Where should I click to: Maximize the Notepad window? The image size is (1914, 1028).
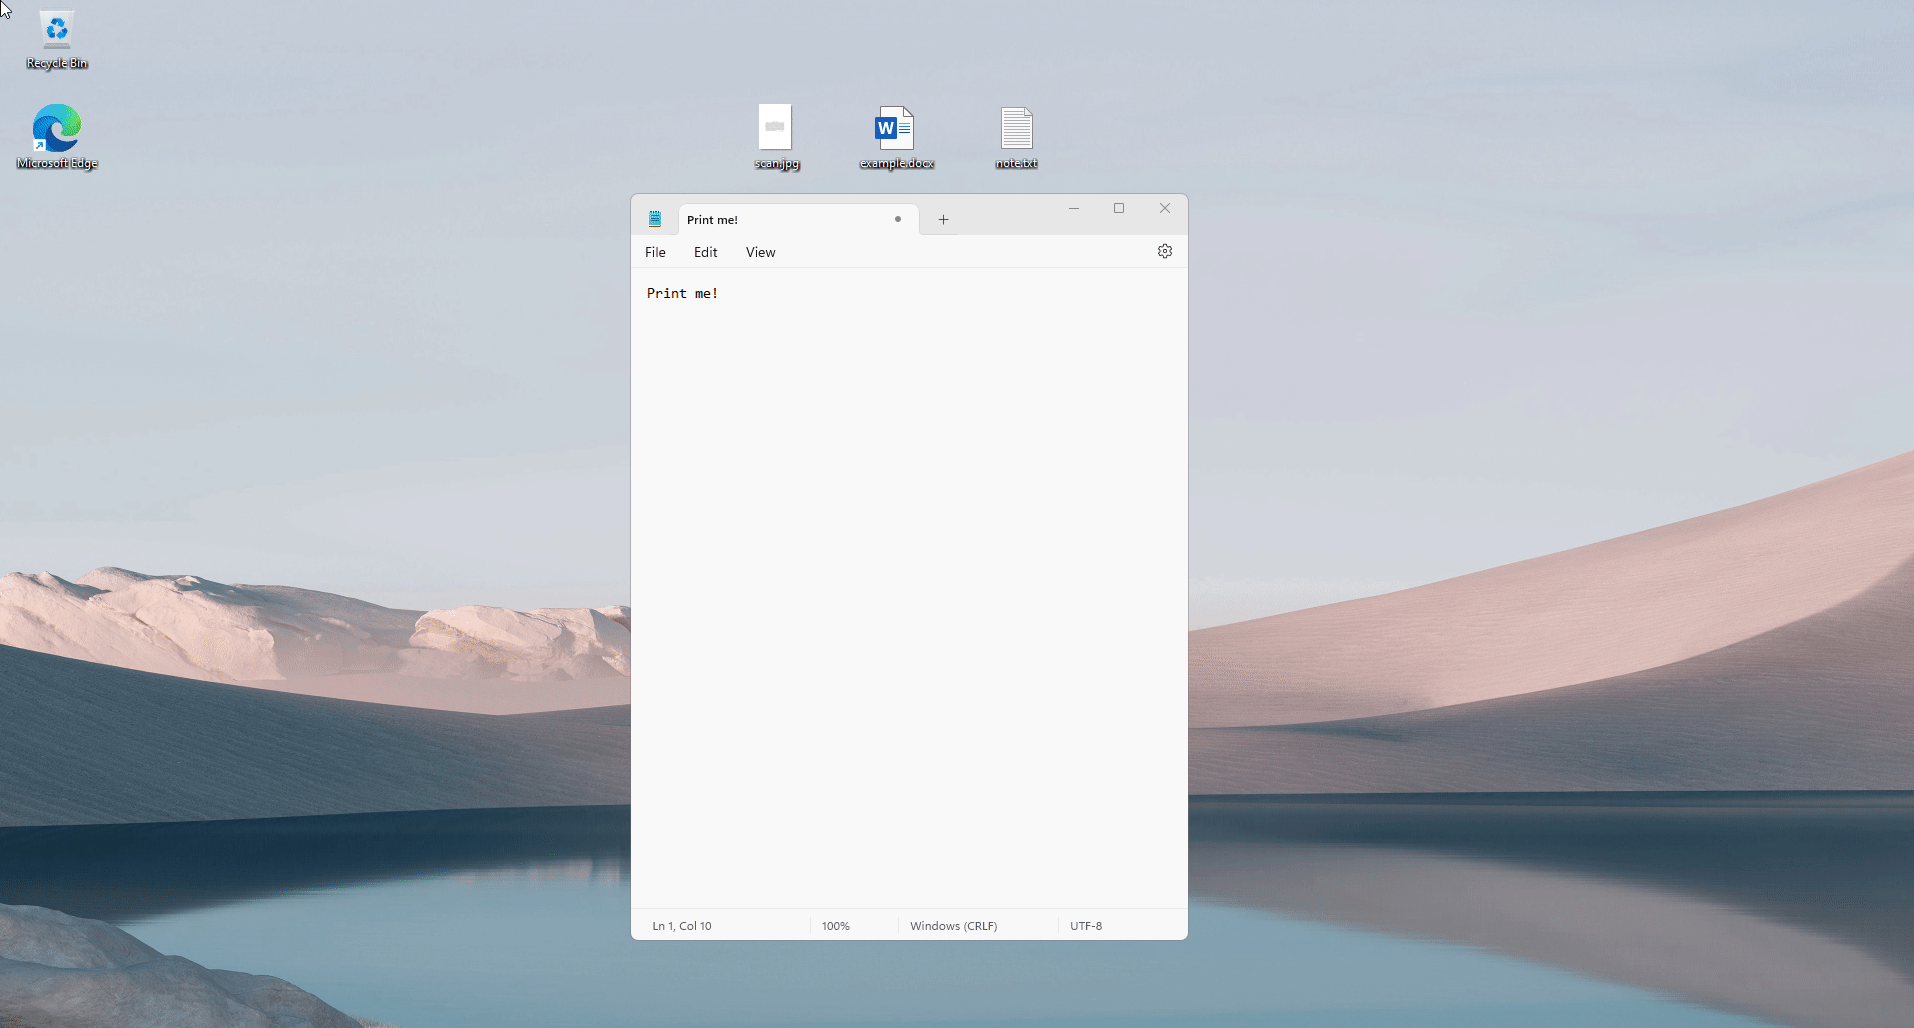point(1119,208)
